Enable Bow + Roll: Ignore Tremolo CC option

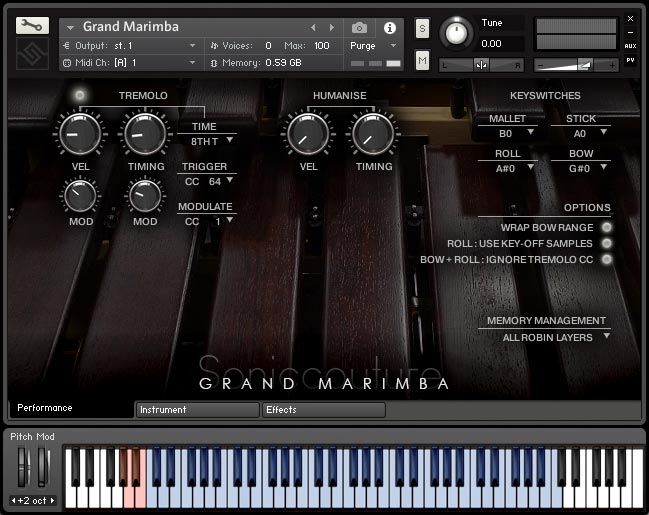pos(607,259)
